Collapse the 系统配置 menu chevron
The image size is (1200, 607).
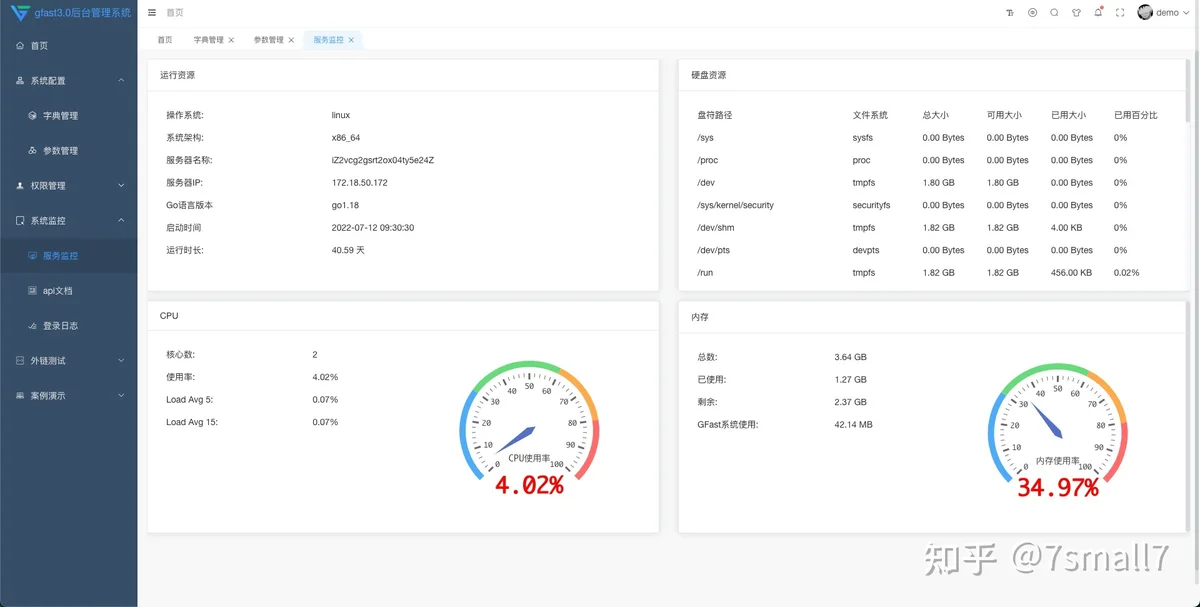[x=121, y=81]
